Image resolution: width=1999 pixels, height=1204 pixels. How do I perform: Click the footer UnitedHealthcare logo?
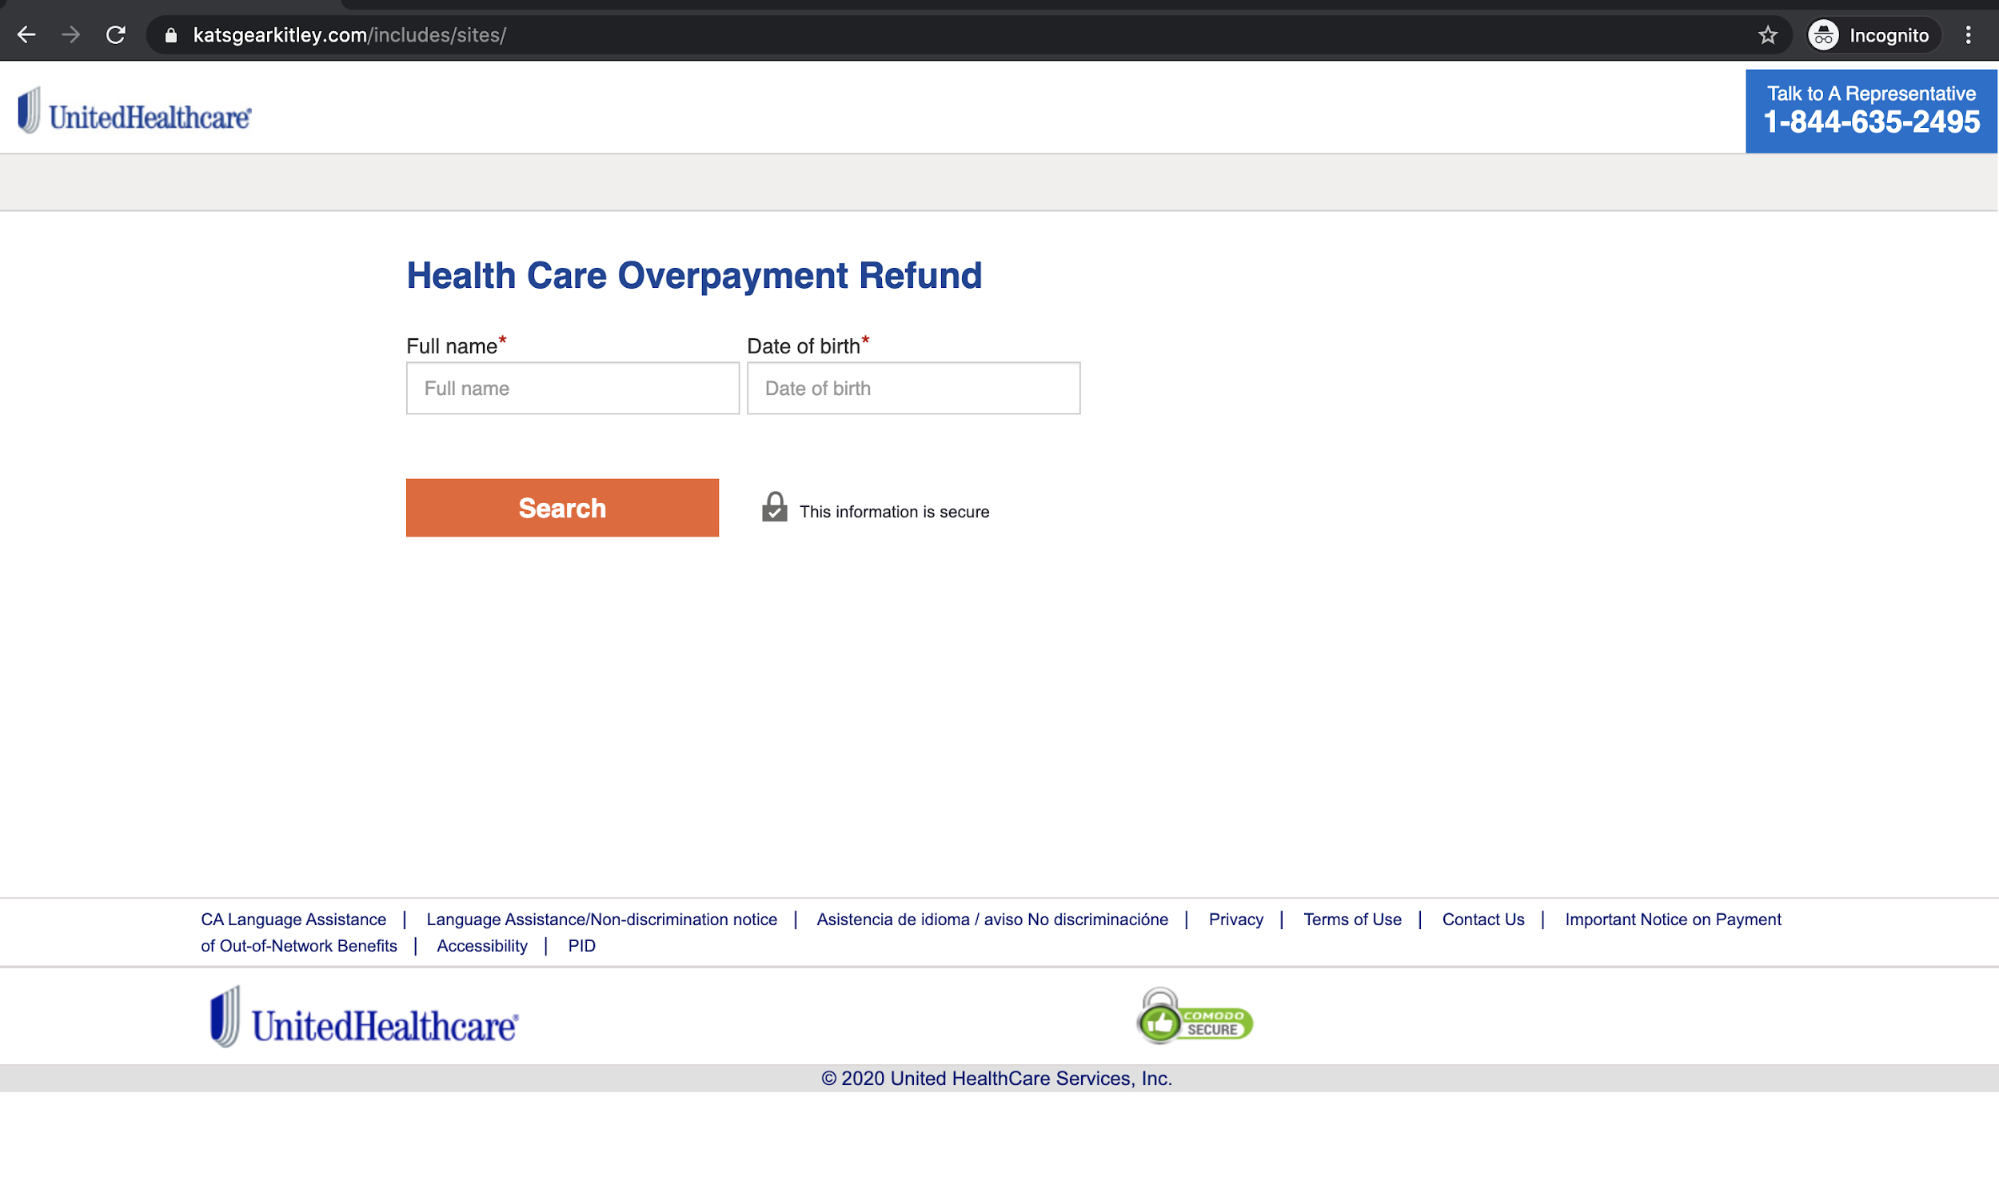(x=364, y=1019)
